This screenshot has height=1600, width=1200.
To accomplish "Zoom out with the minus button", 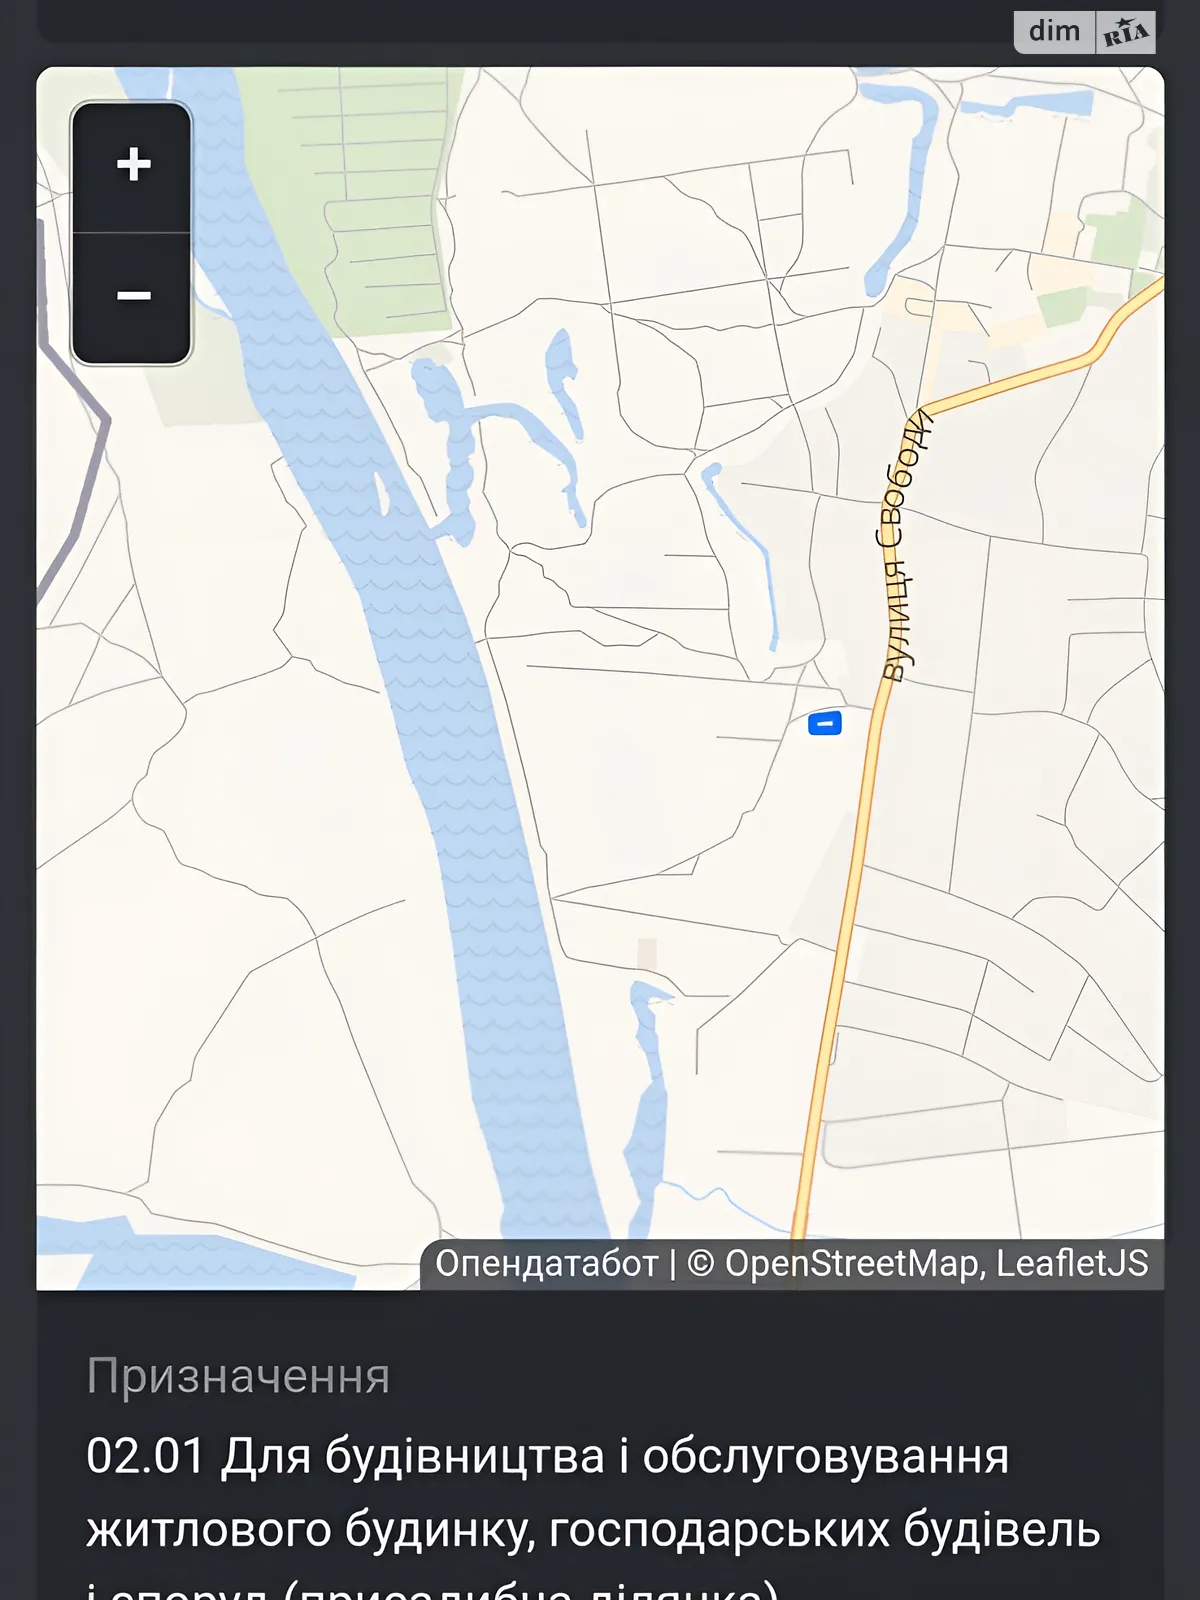I will click(132, 297).
